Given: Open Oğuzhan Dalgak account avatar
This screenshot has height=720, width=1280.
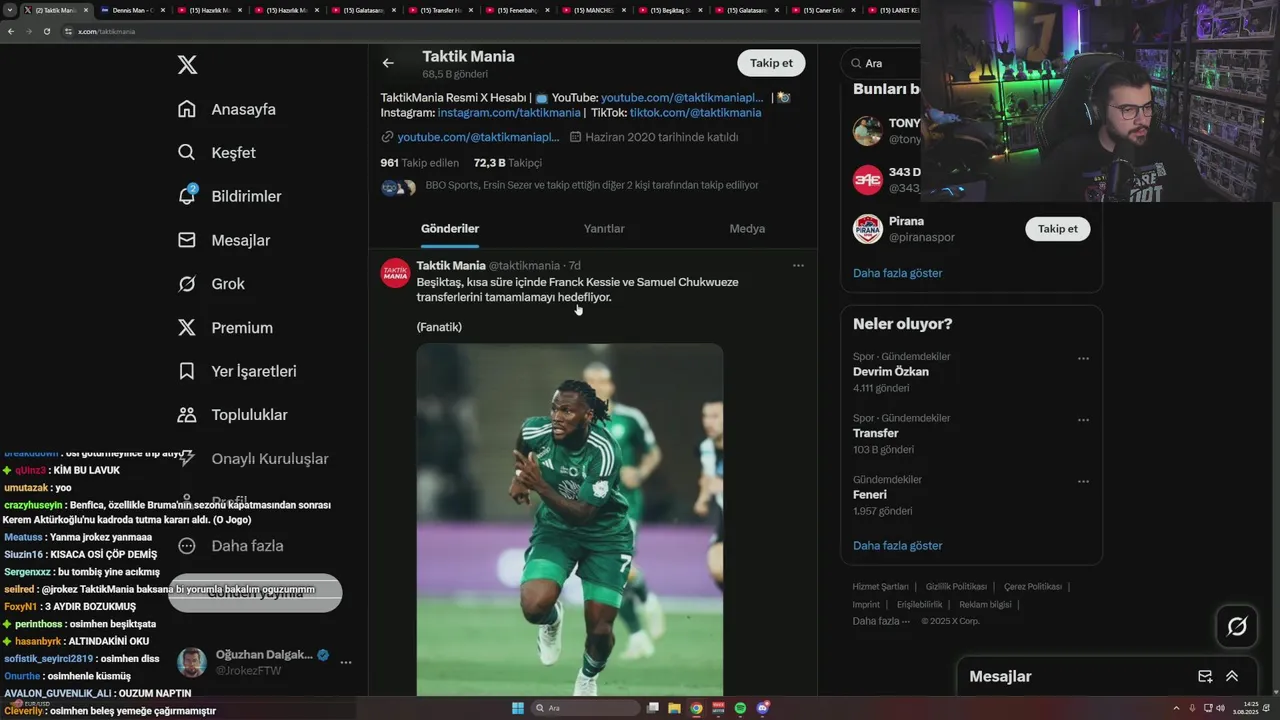Looking at the screenshot, I should point(191,662).
